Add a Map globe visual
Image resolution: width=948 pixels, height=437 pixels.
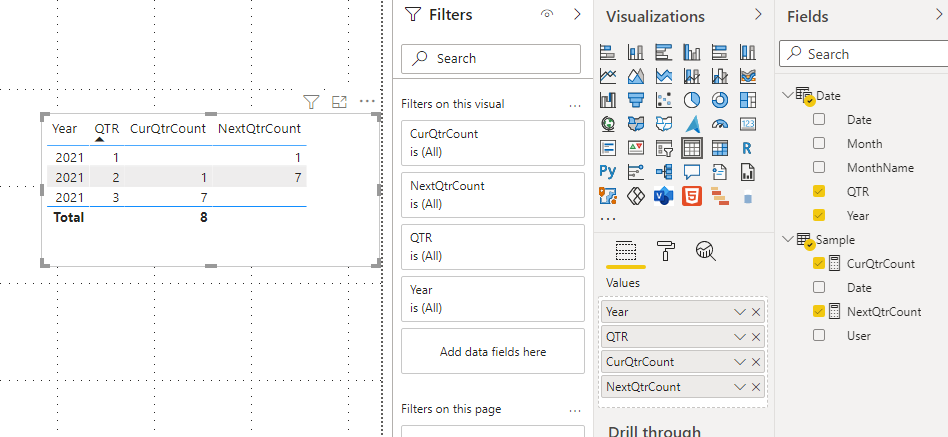click(x=608, y=124)
